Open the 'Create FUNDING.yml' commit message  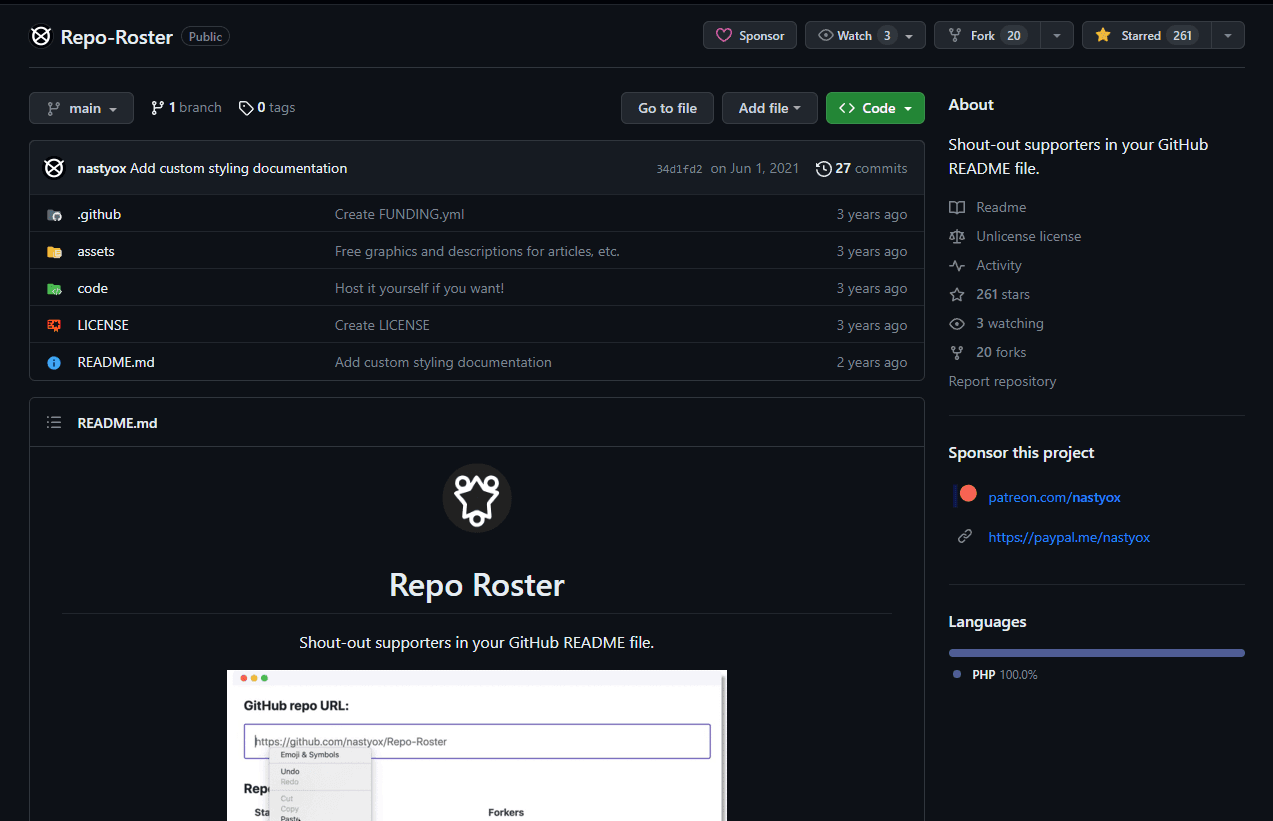[399, 214]
